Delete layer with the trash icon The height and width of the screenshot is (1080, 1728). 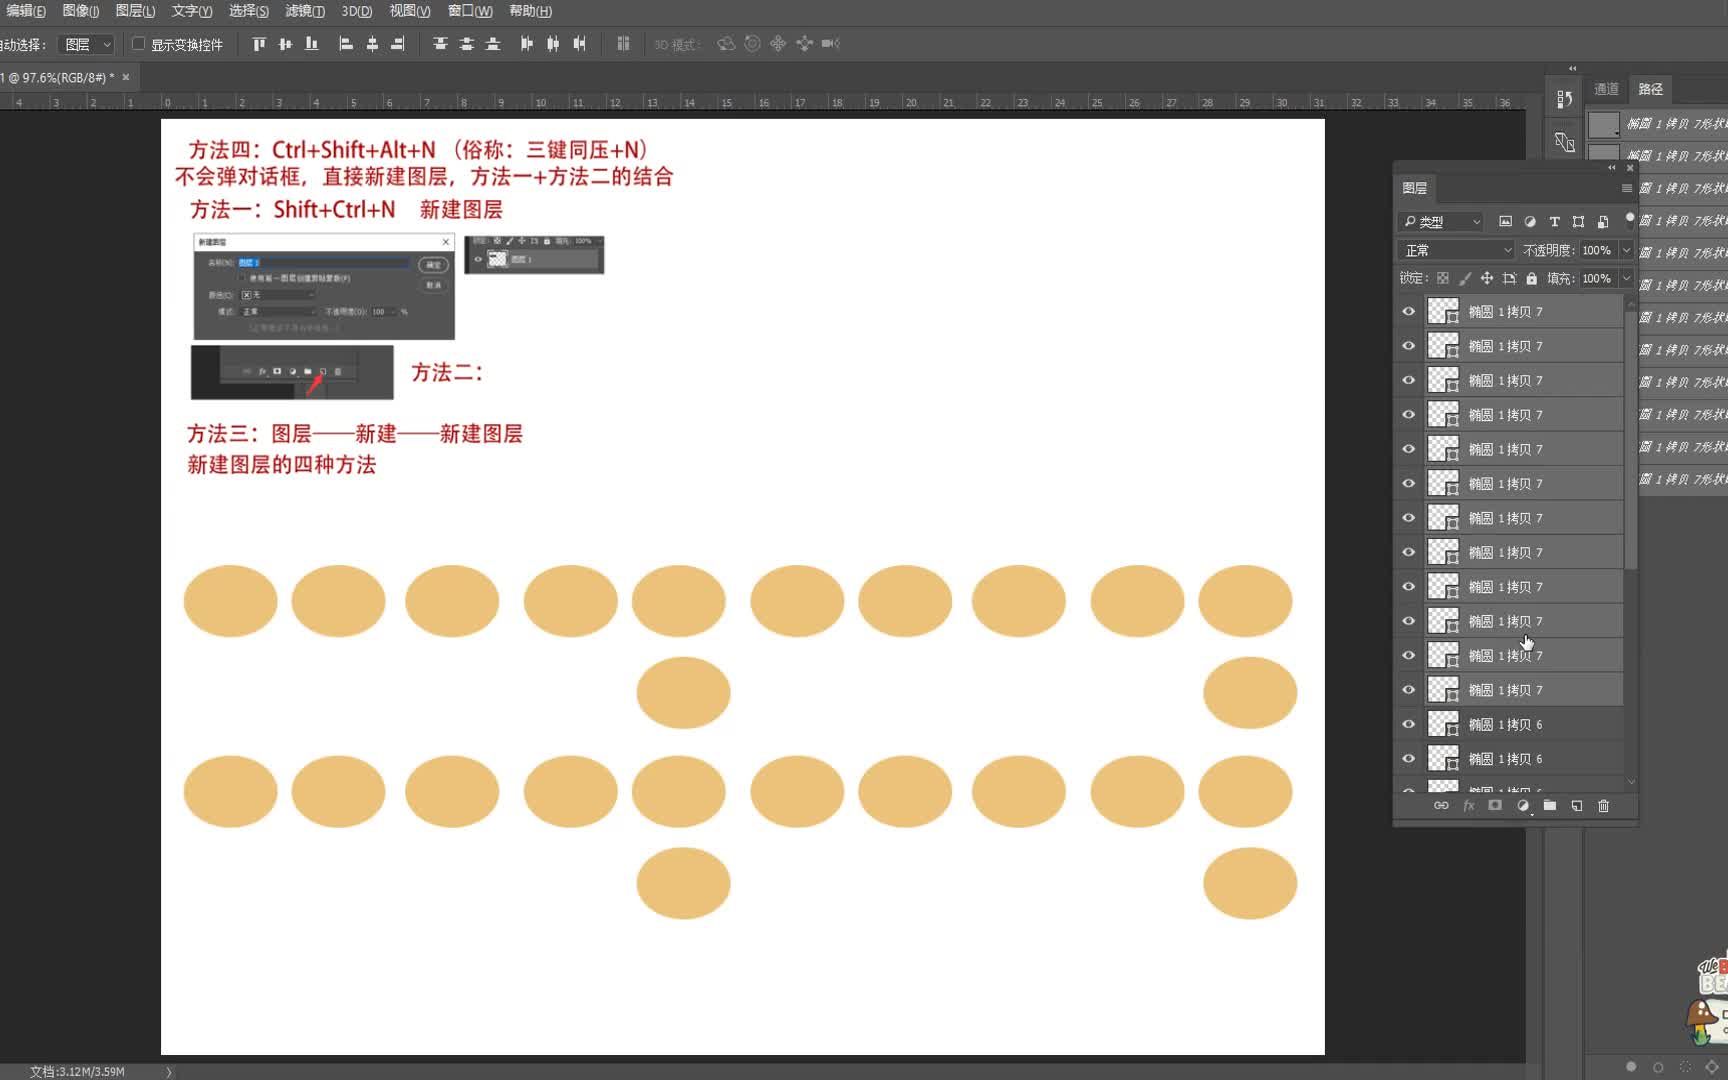point(1604,806)
